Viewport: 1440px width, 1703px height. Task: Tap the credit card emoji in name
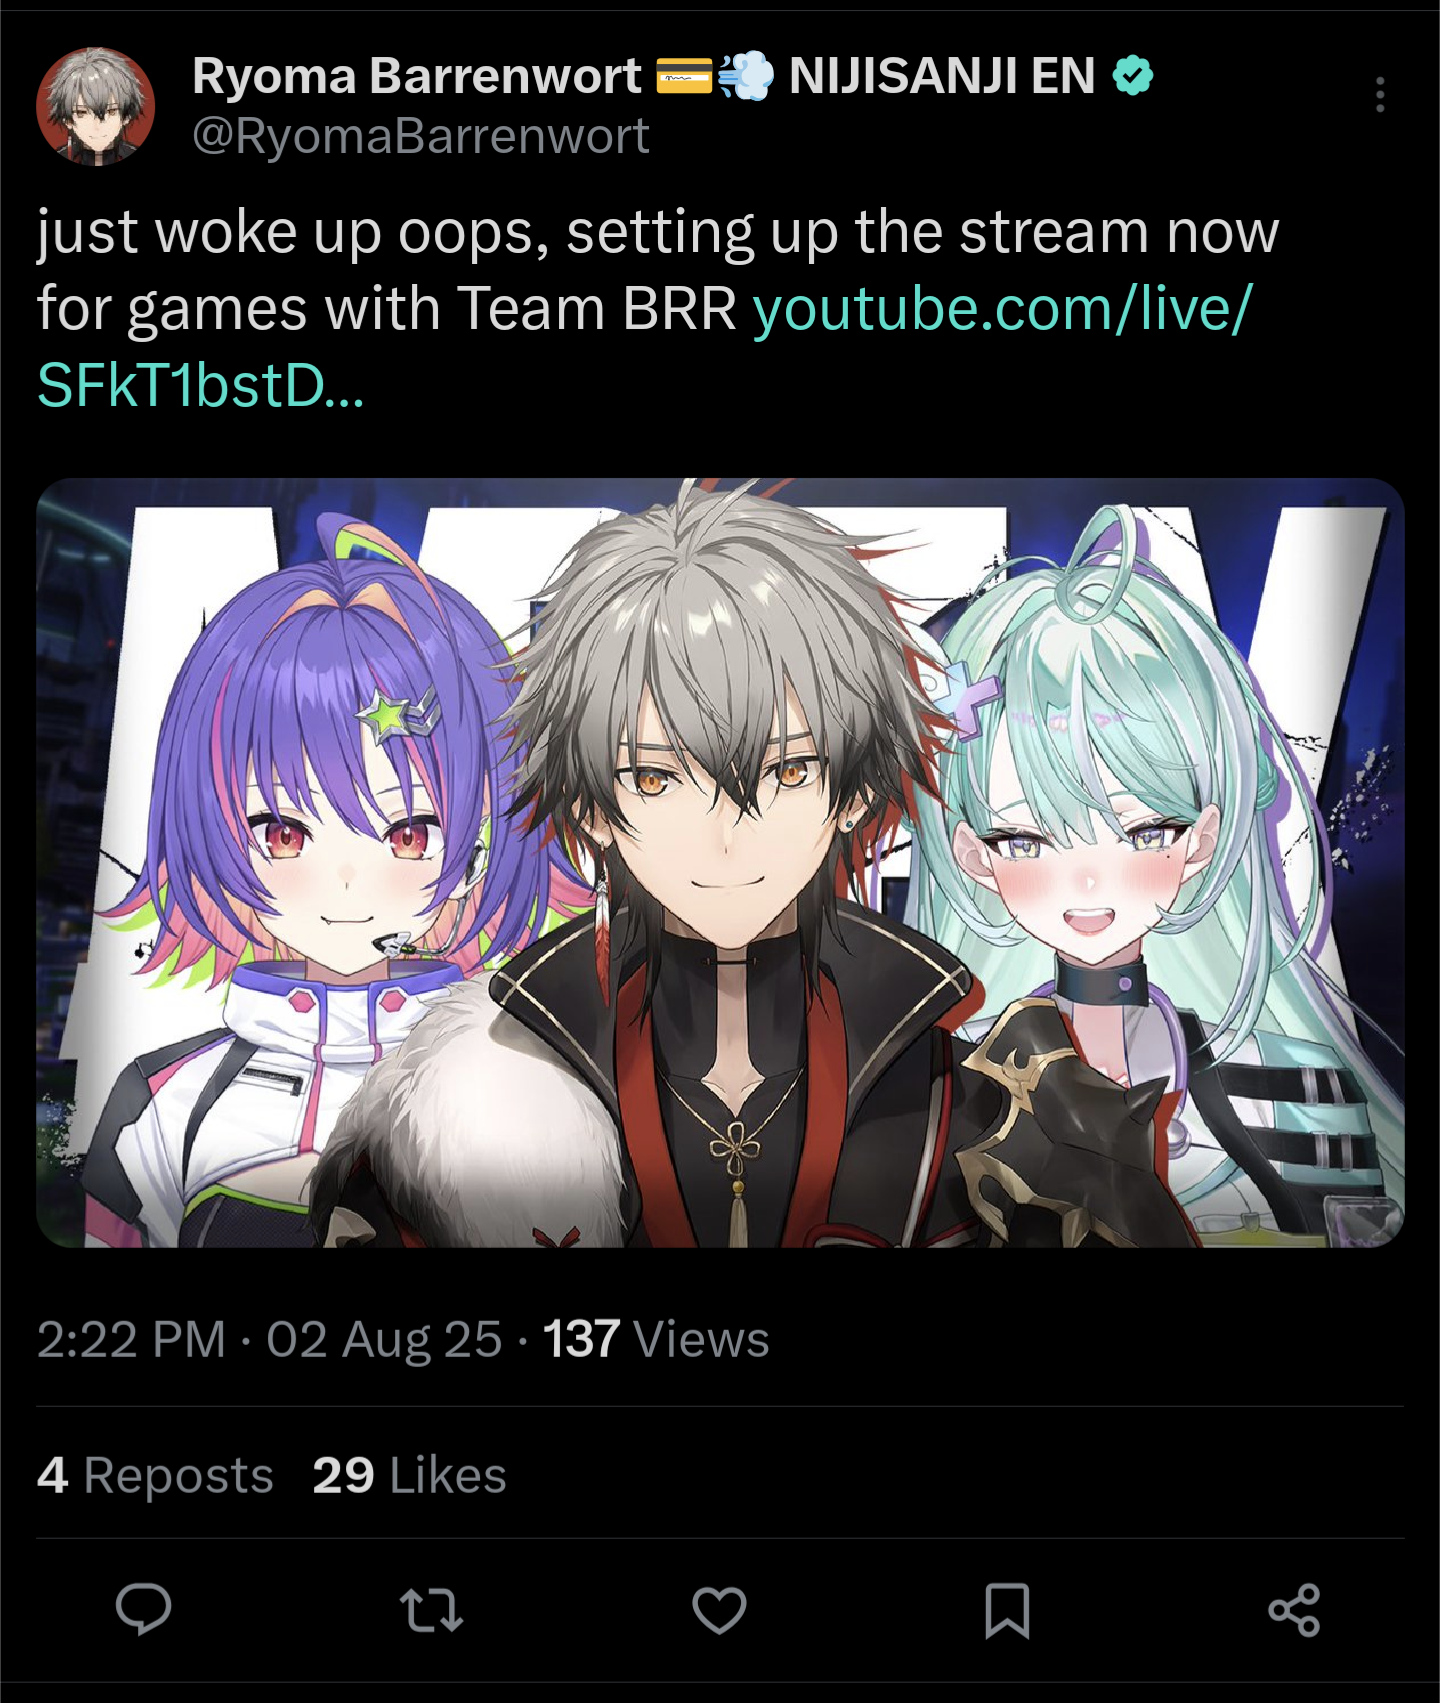684,76
